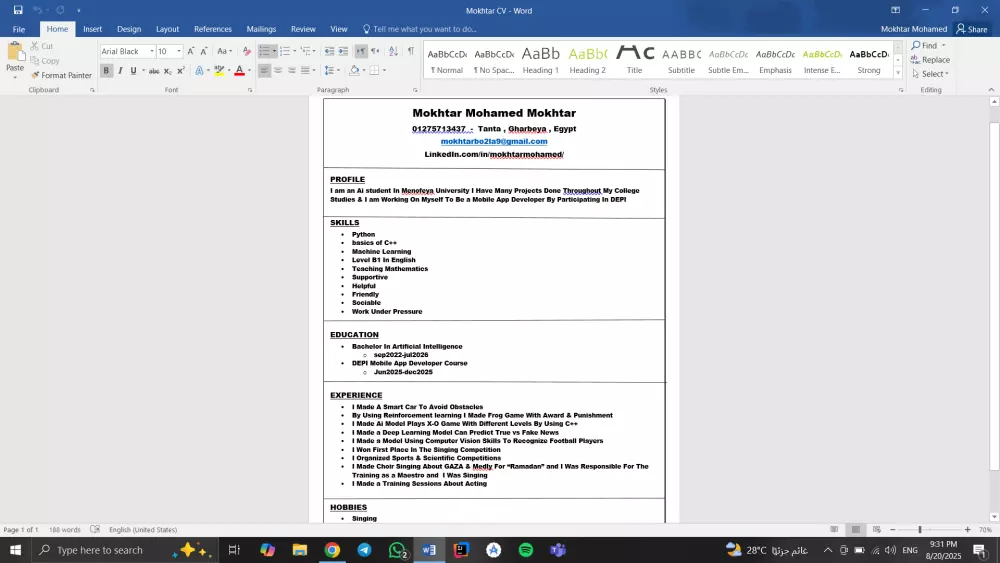
Task: Click the Format Painter tool
Action: [61, 75]
